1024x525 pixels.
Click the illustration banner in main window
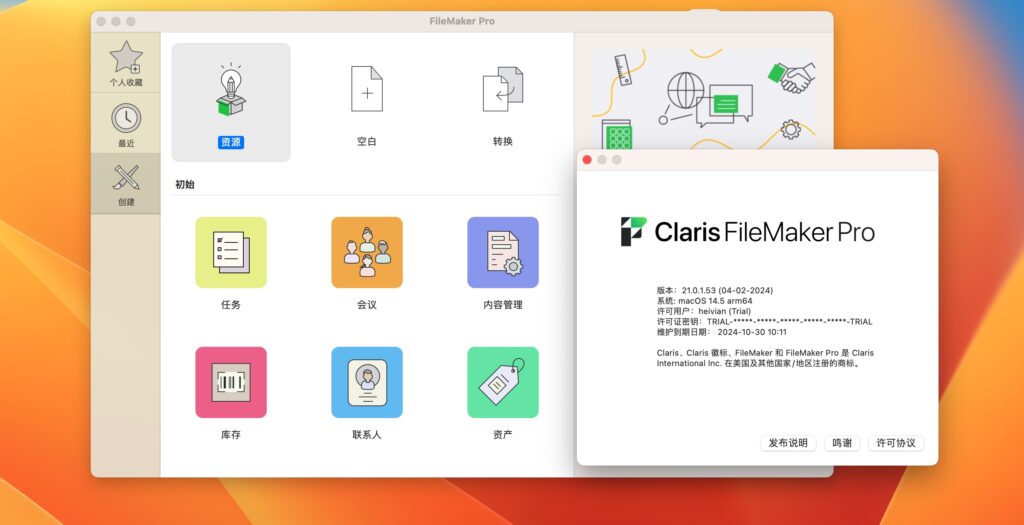pyautogui.click(x=703, y=97)
